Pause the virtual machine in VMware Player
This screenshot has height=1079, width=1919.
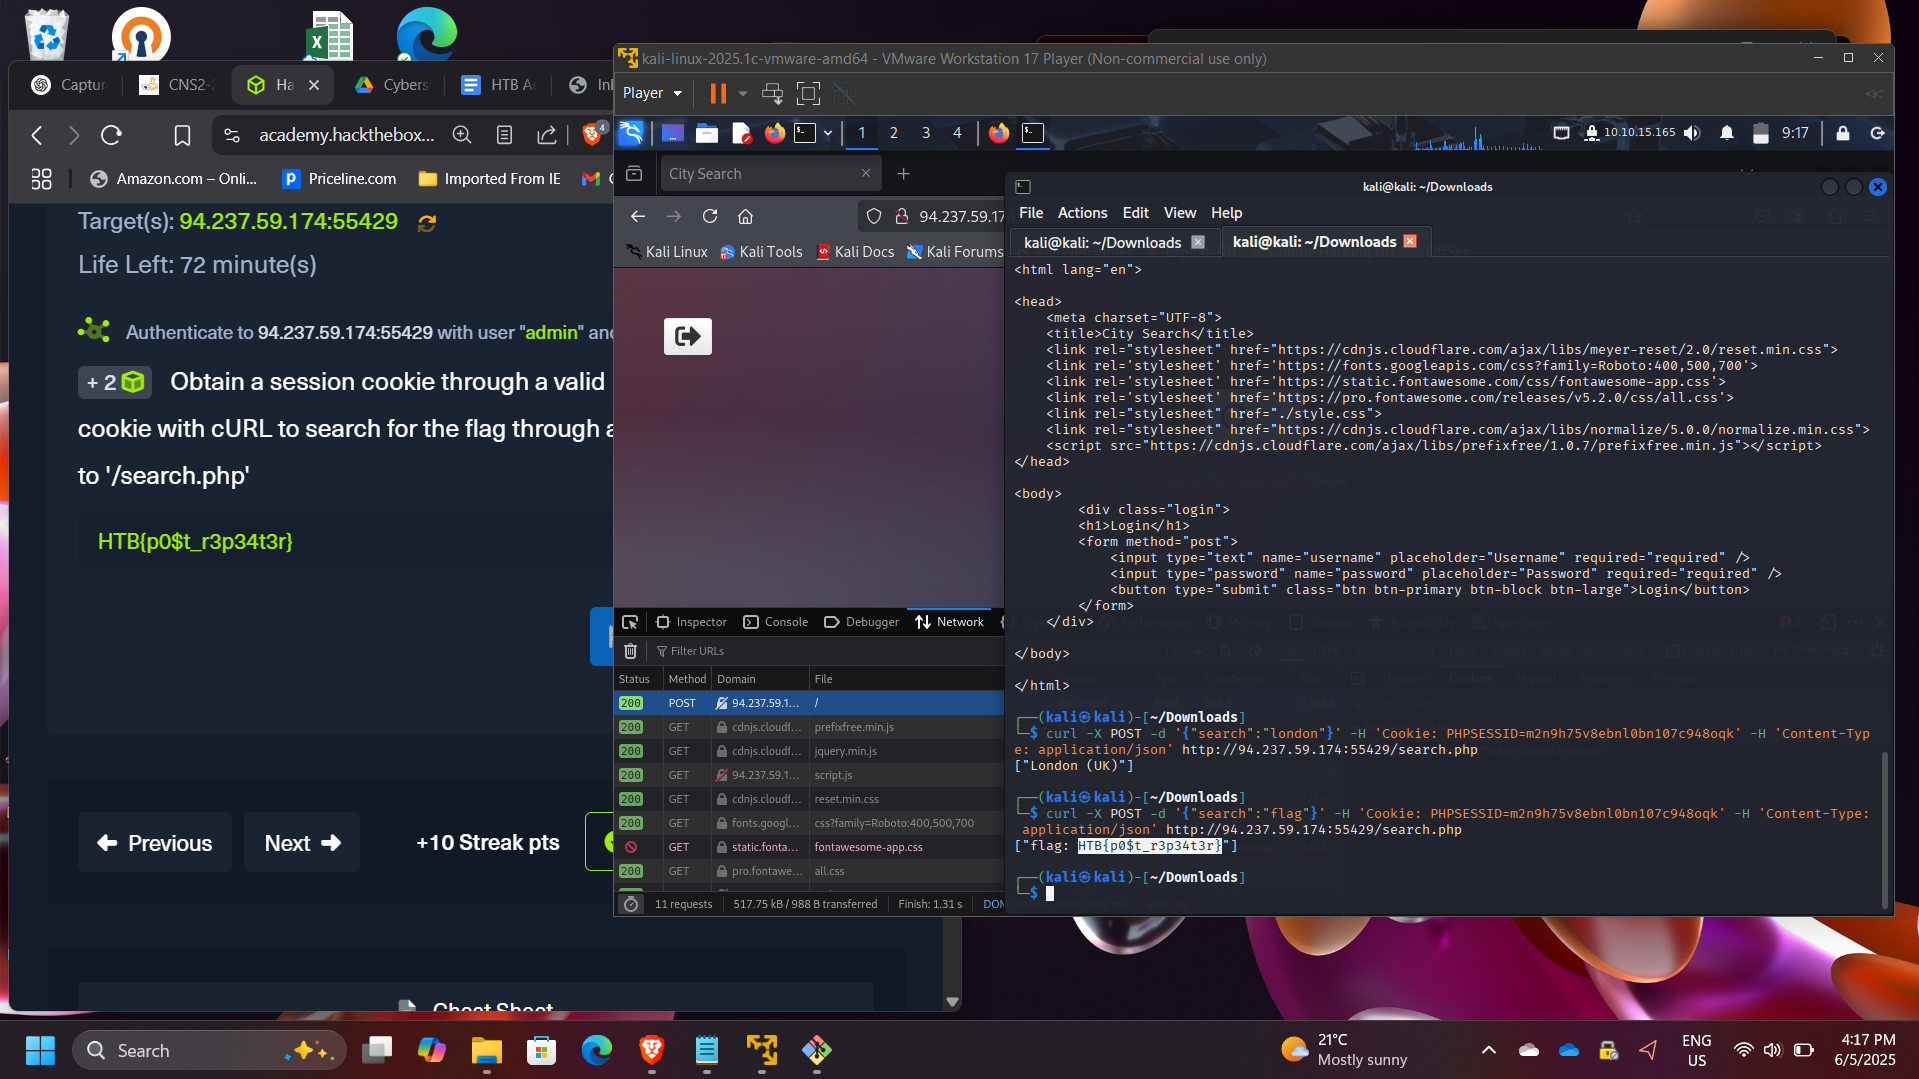(x=717, y=93)
